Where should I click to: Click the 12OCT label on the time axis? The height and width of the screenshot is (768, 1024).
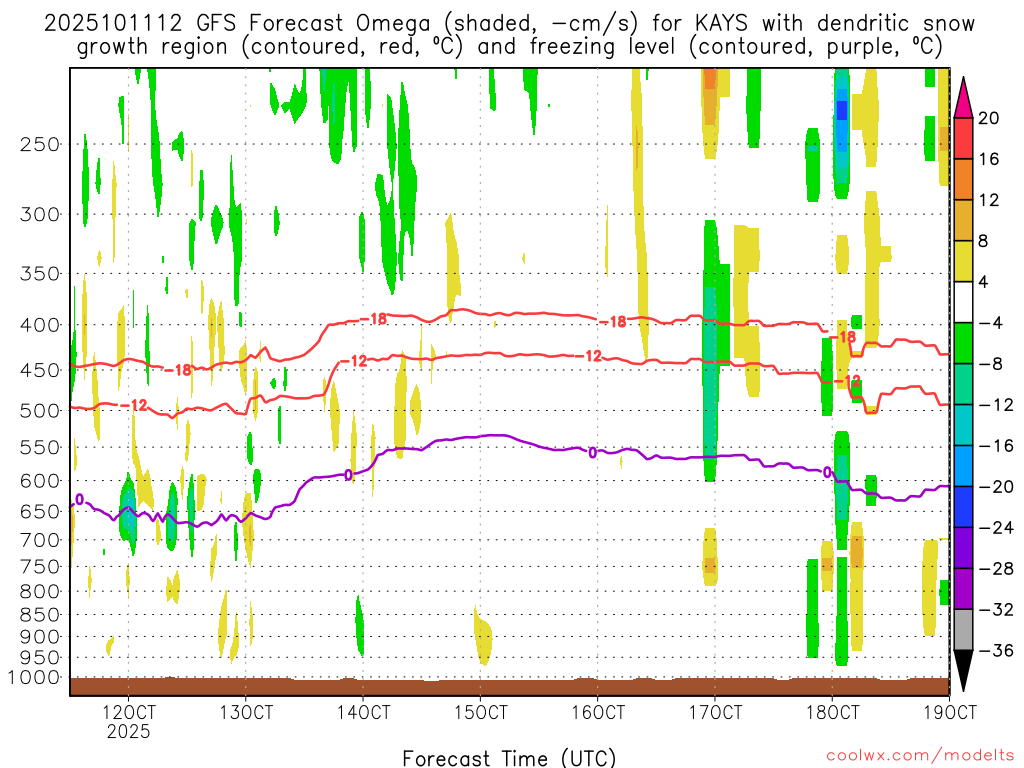[x=129, y=712]
